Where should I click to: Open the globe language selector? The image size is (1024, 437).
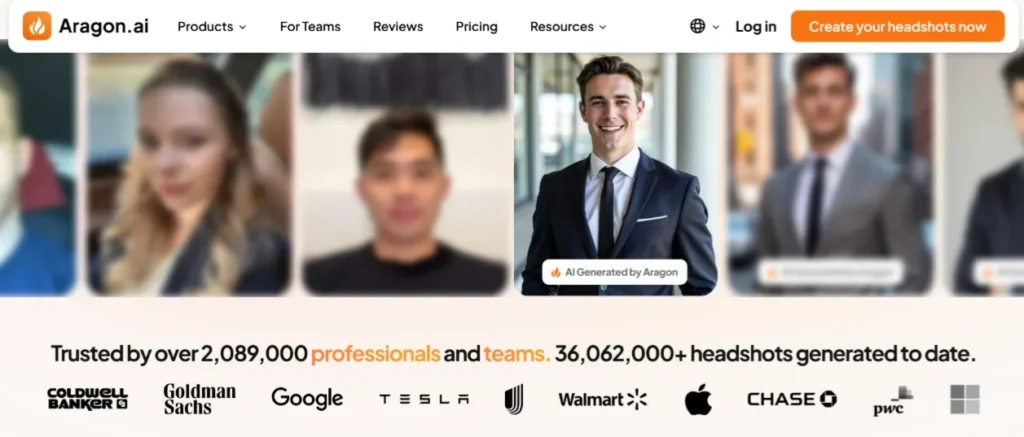coord(697,26)
